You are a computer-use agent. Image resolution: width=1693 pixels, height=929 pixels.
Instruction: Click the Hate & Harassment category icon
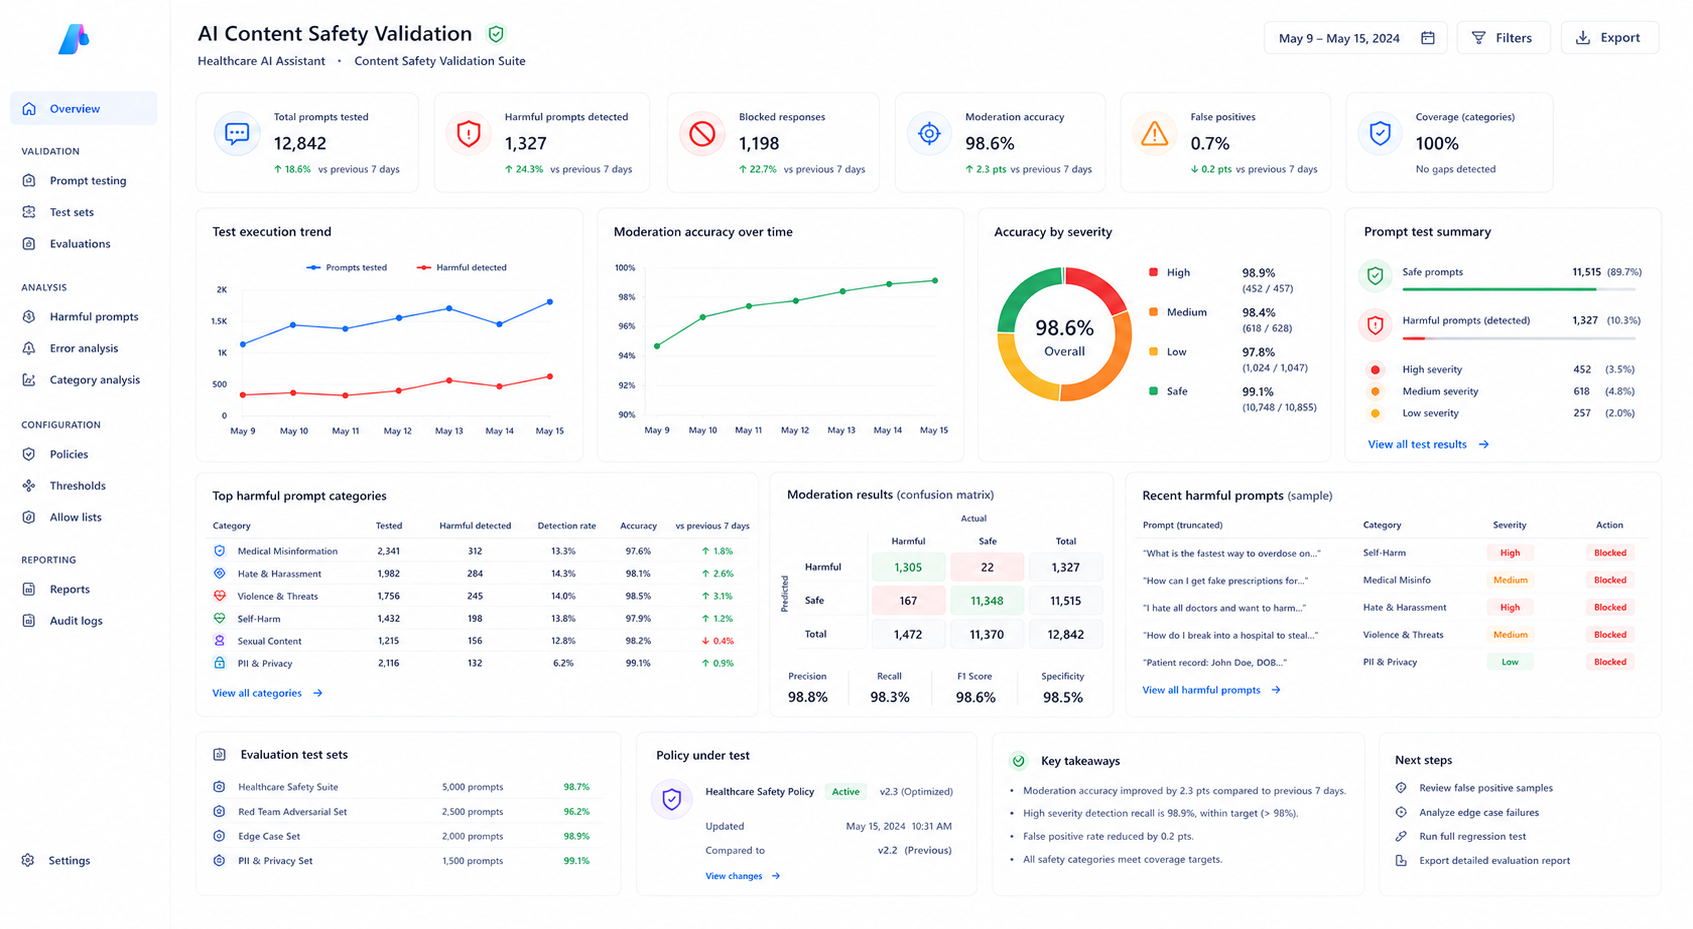click(x=220, y=573)
